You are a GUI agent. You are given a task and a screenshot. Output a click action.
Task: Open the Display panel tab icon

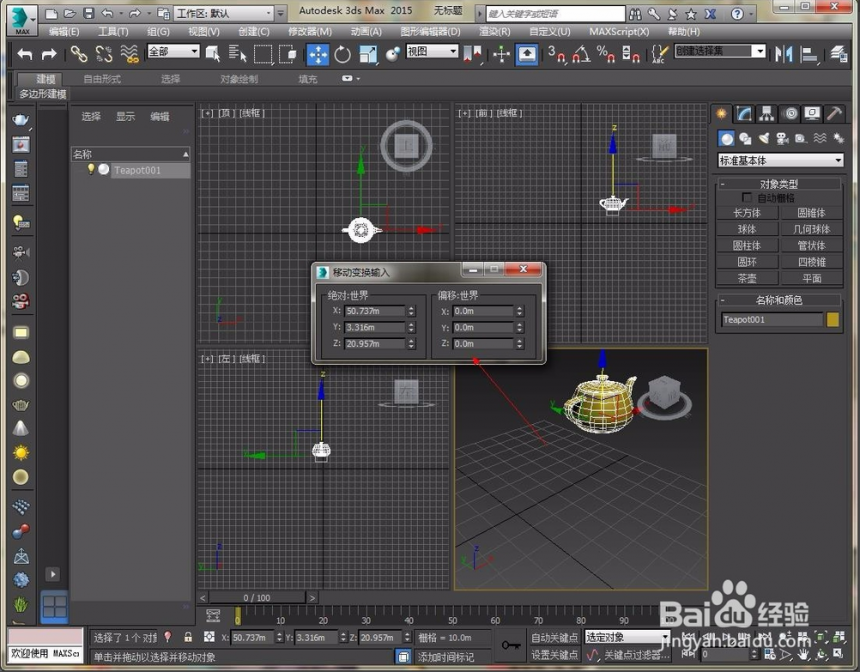(x=812, y=114)
